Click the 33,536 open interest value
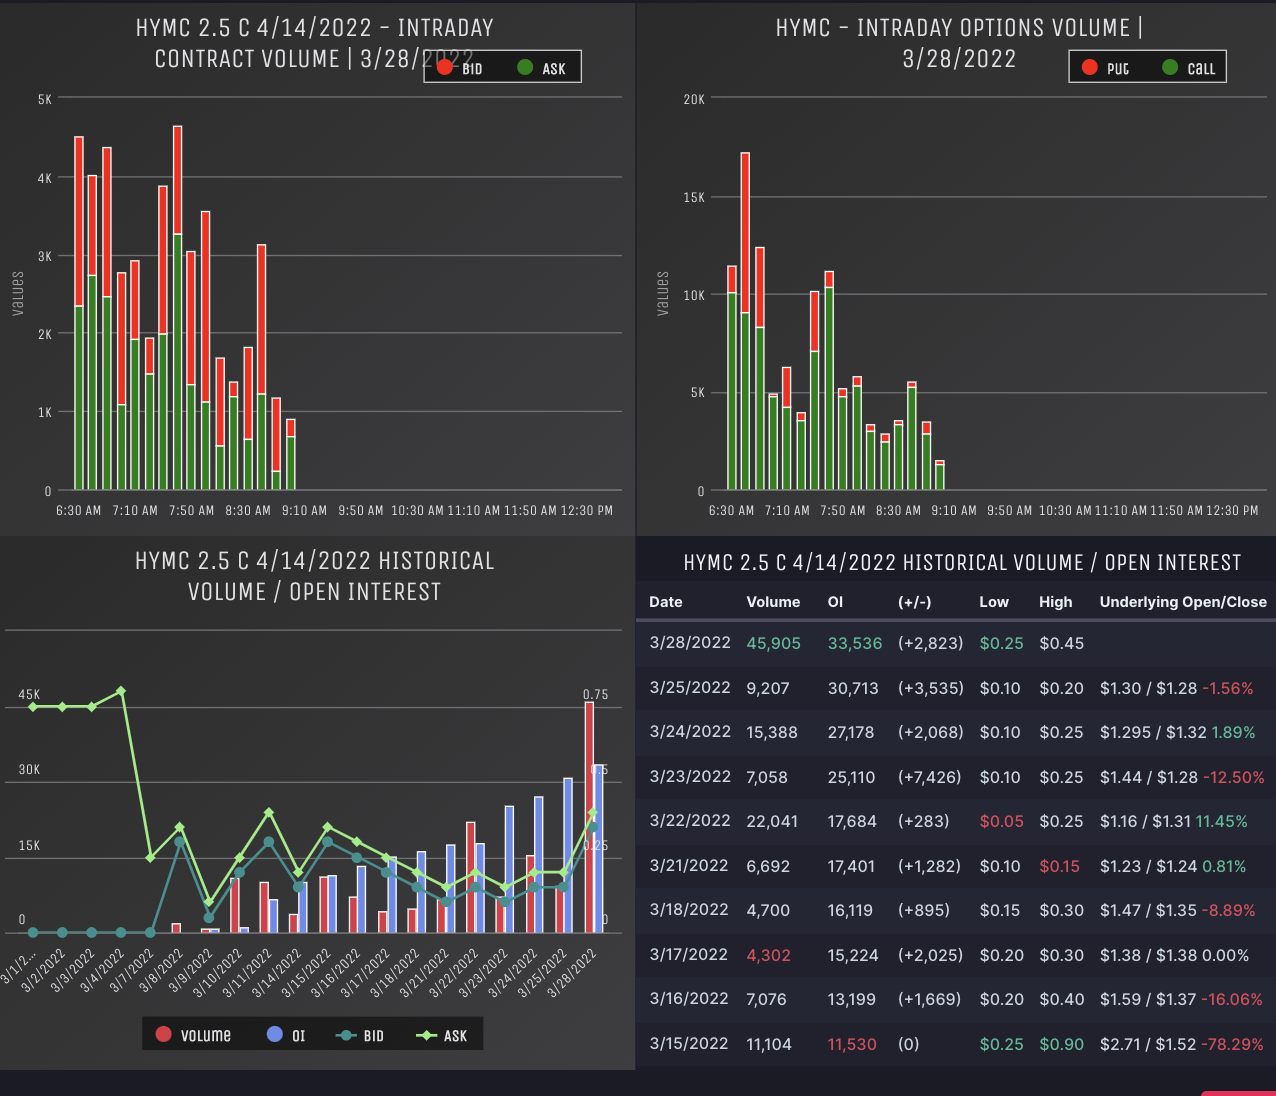The height and width of the screenshot is (1096, 1276). (x=855, y=644)
